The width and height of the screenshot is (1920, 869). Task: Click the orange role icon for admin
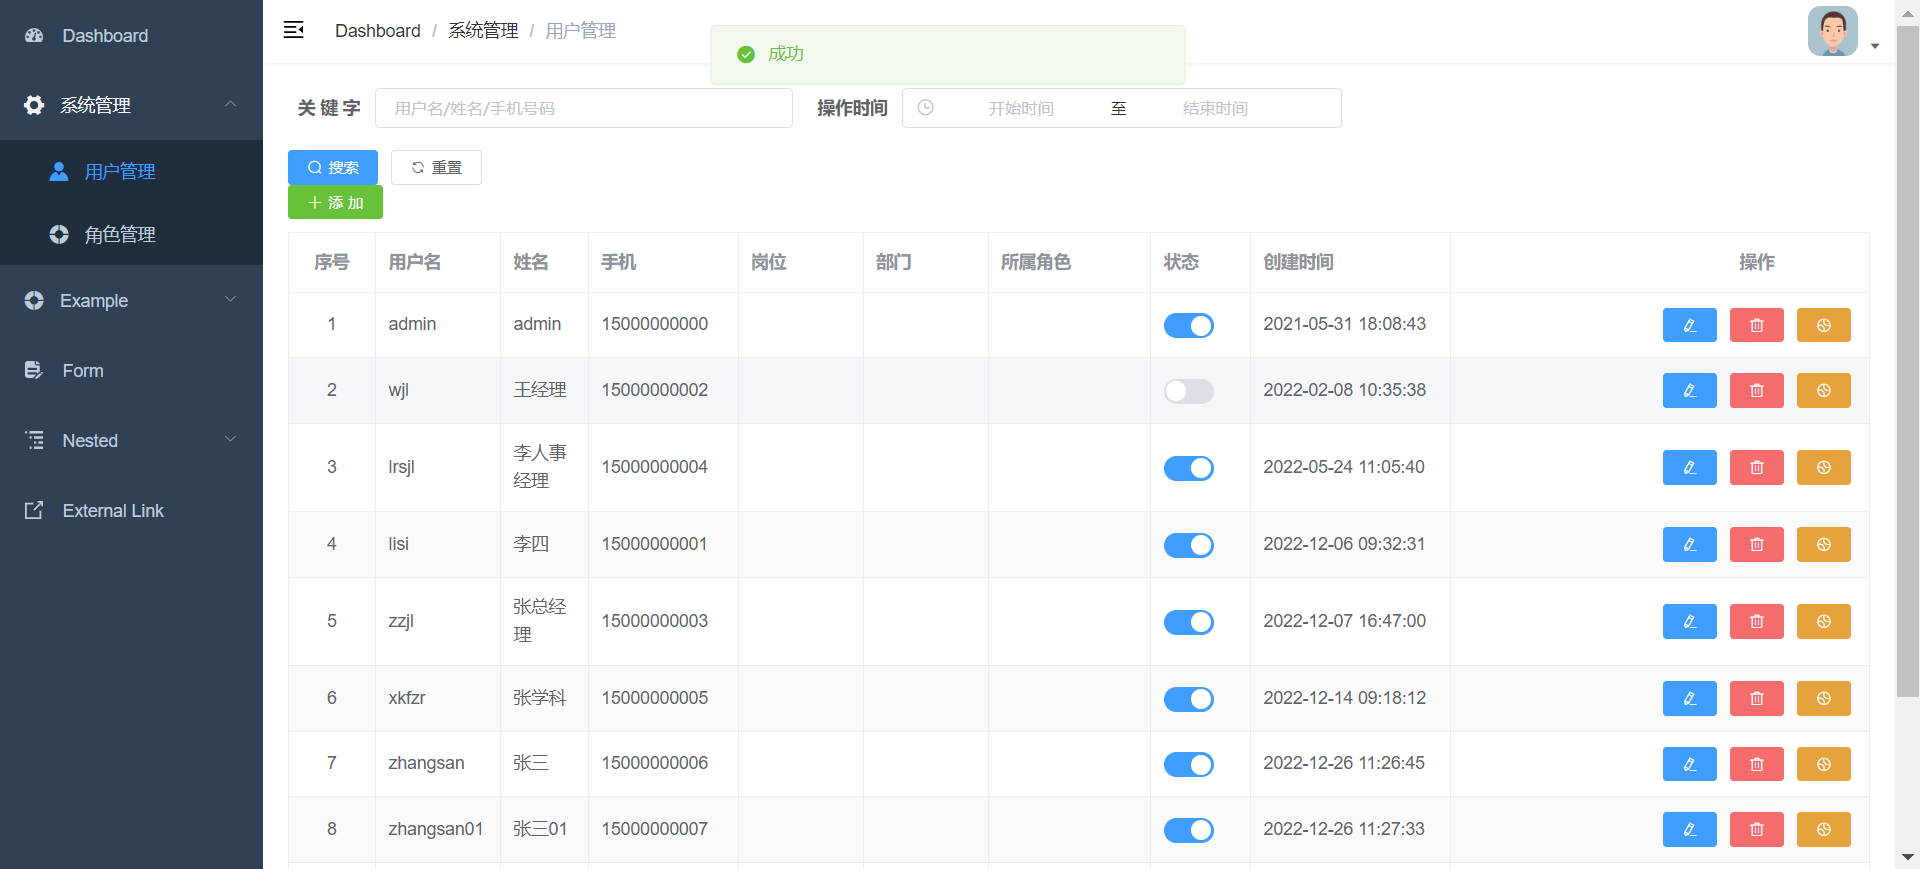pyautogui.click(x=1823, y=325)
